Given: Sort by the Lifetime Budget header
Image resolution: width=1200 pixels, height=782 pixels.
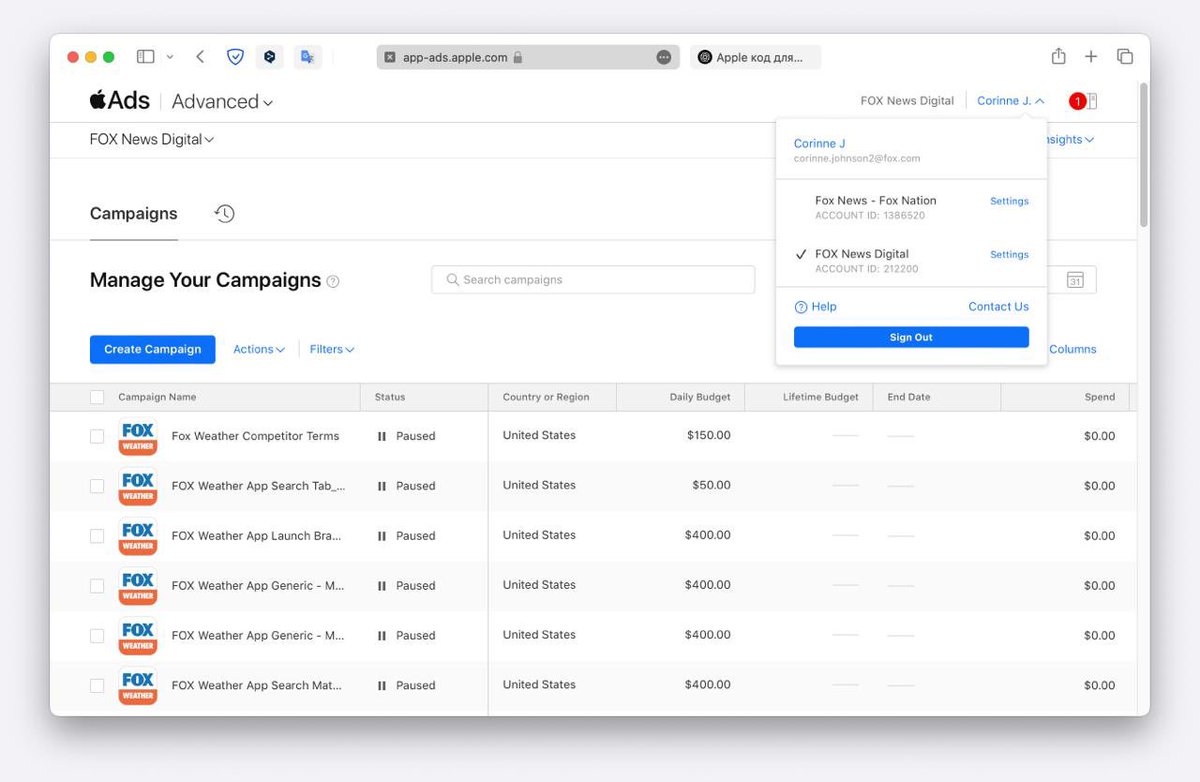Looking at the screenshot, I should [x=821, y=397].
